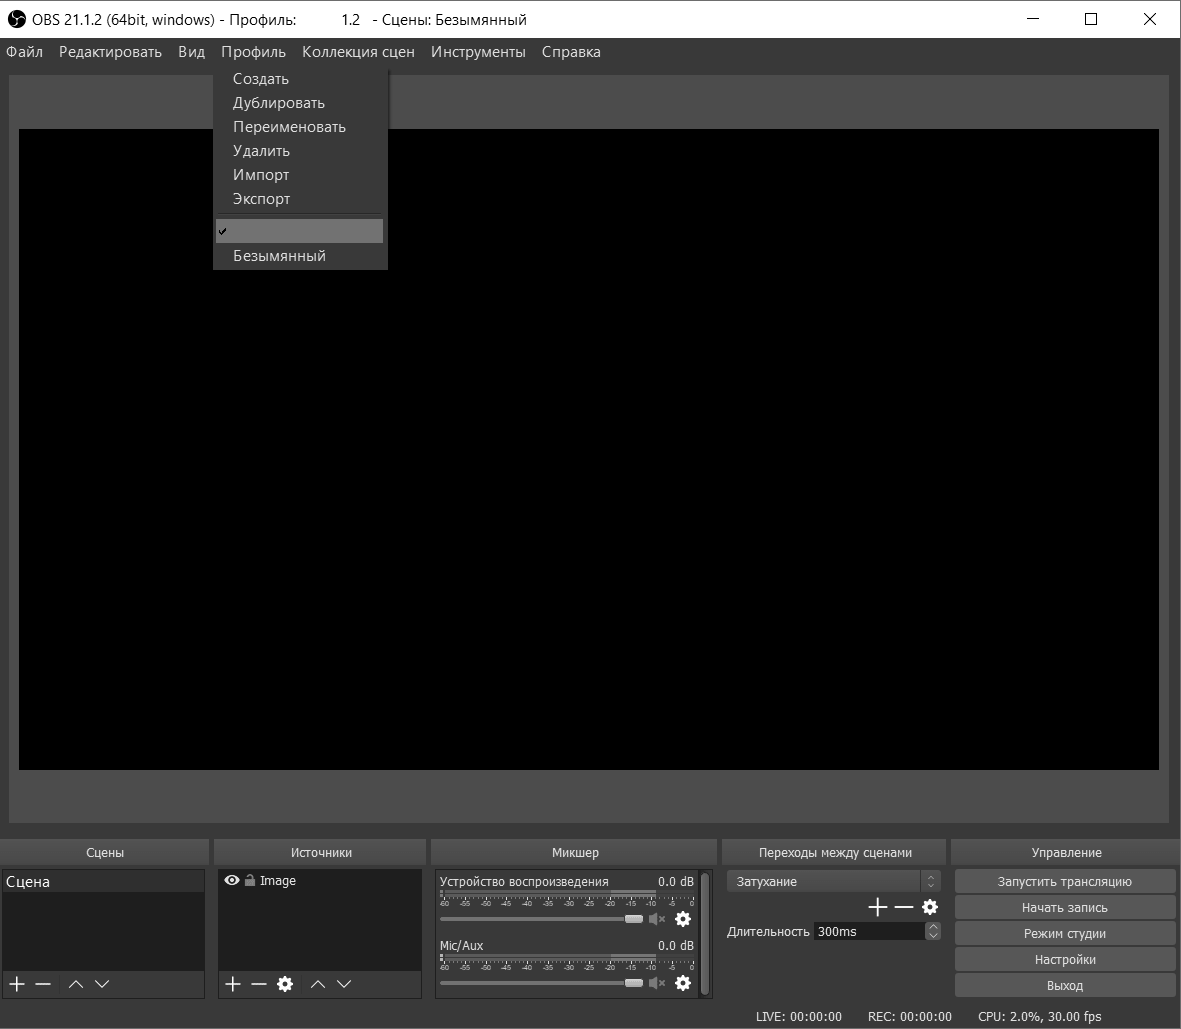Open the gear settings for Mic/Aux audio

pos(683,983)
